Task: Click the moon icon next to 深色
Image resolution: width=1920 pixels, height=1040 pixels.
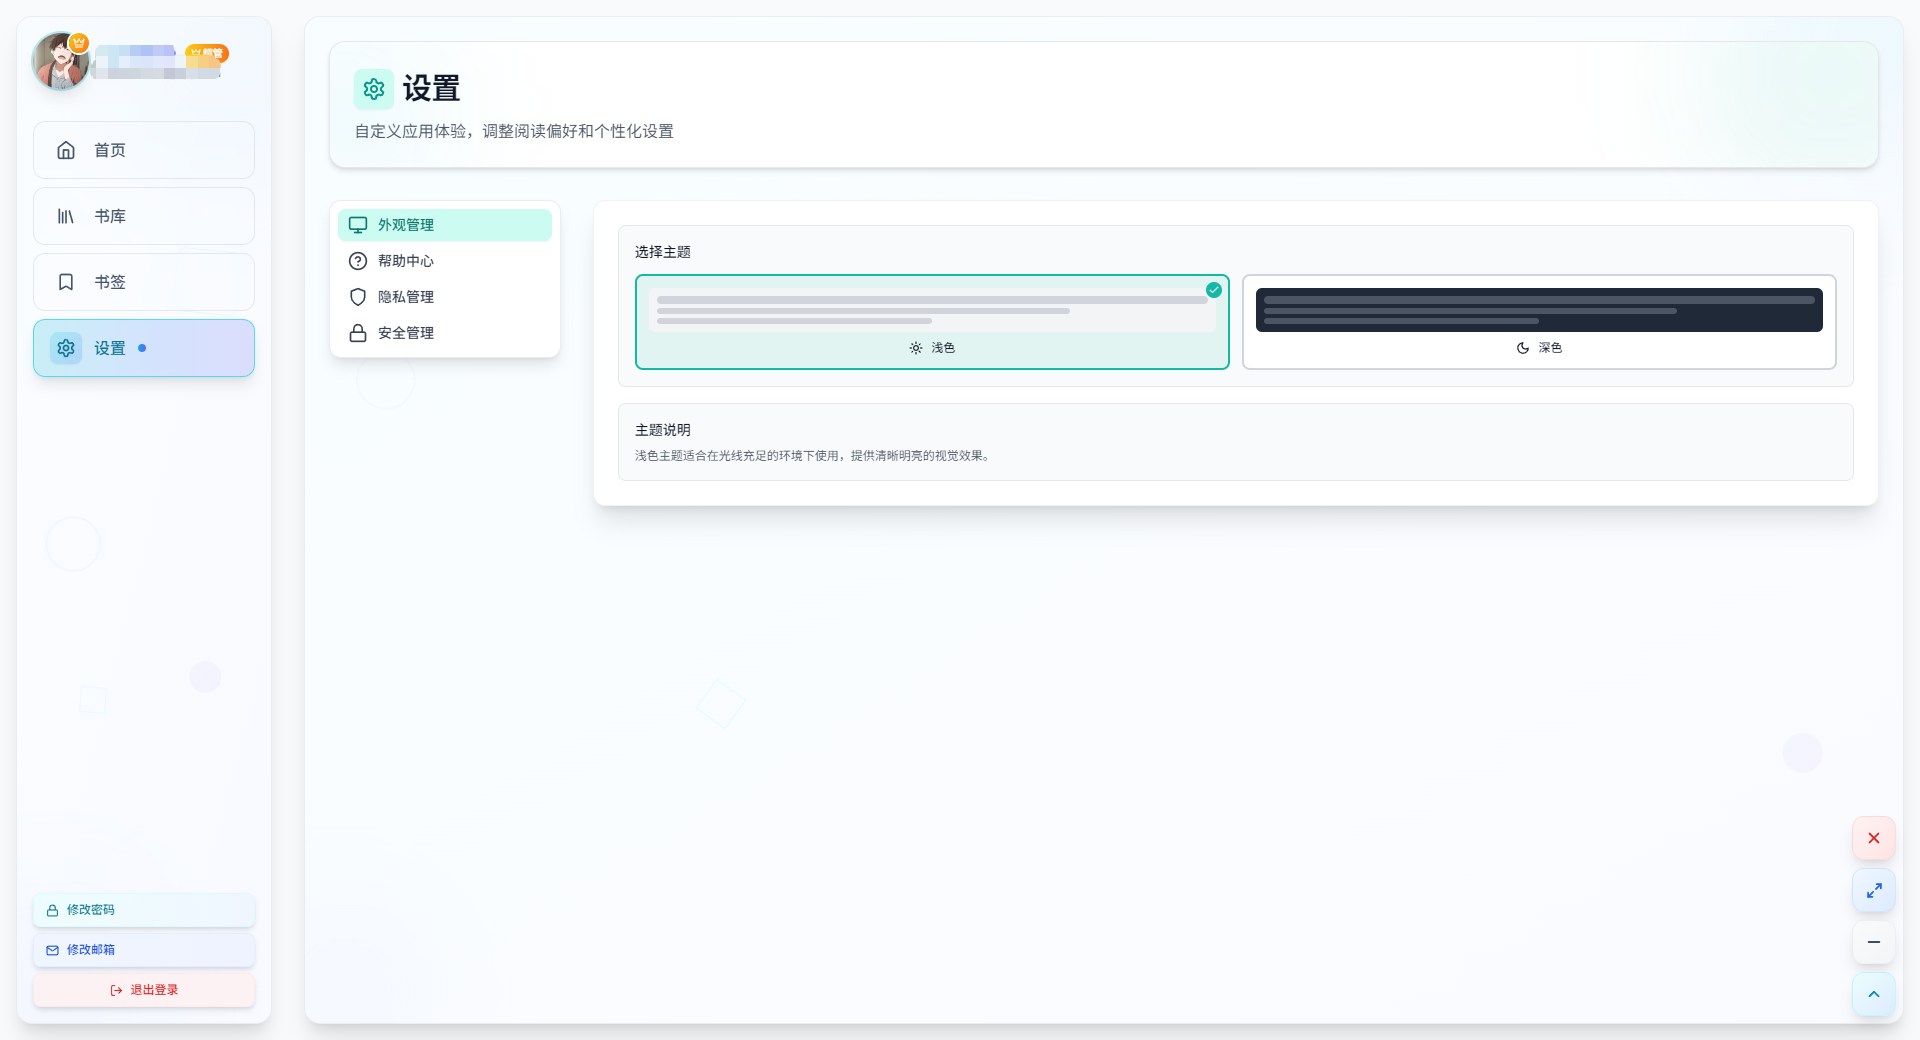Action: (x=1523, y=348)
